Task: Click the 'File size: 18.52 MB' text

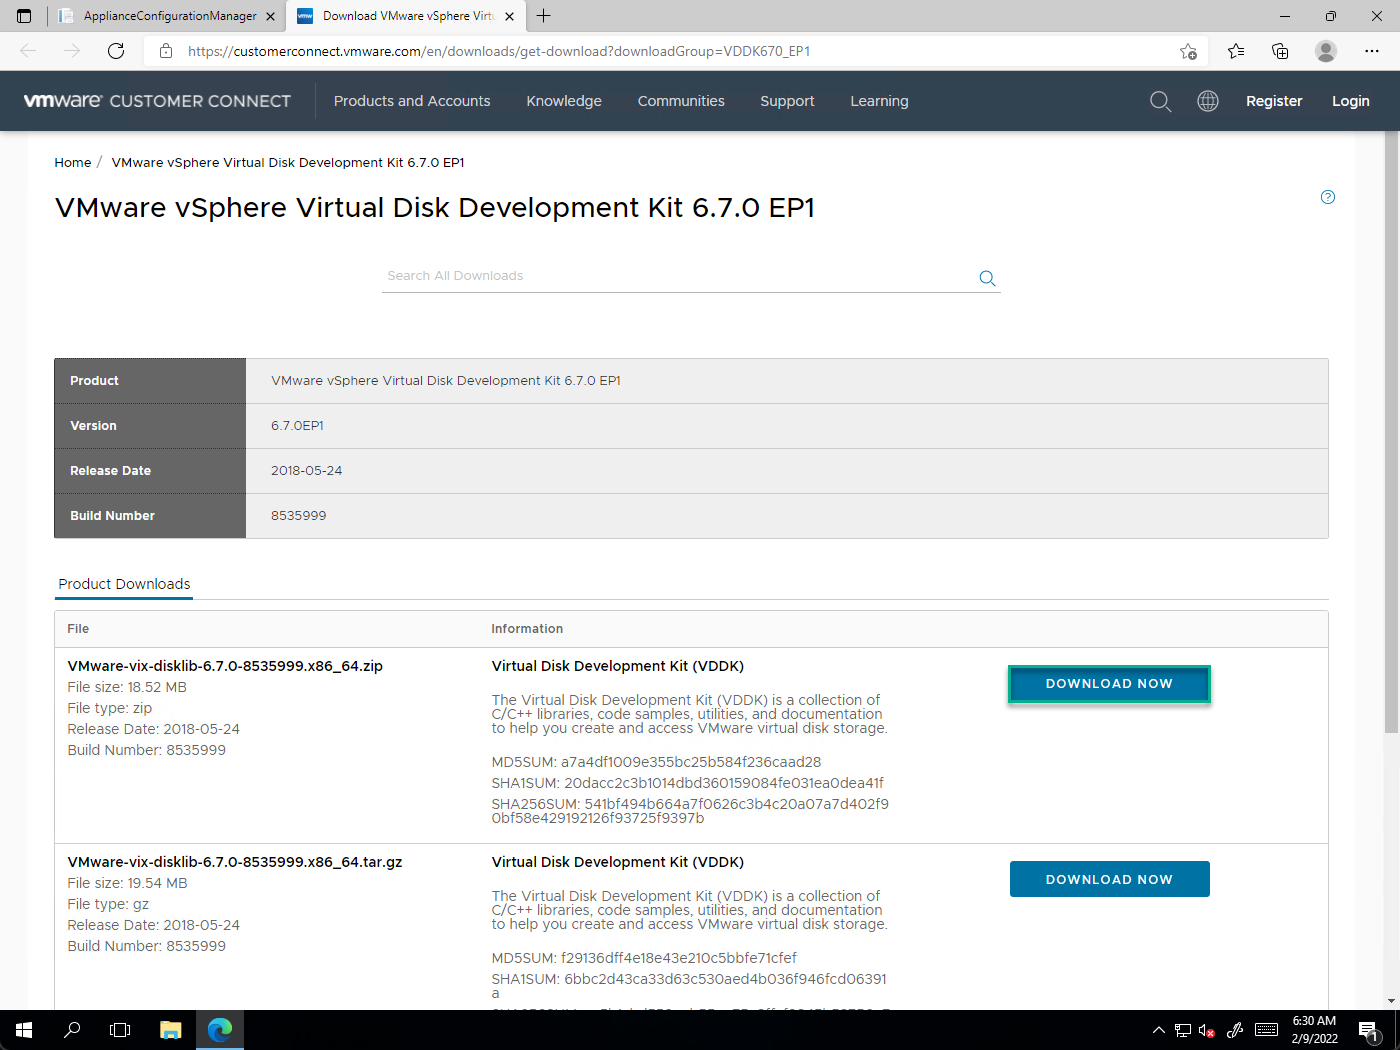Action: coord(127,687)
